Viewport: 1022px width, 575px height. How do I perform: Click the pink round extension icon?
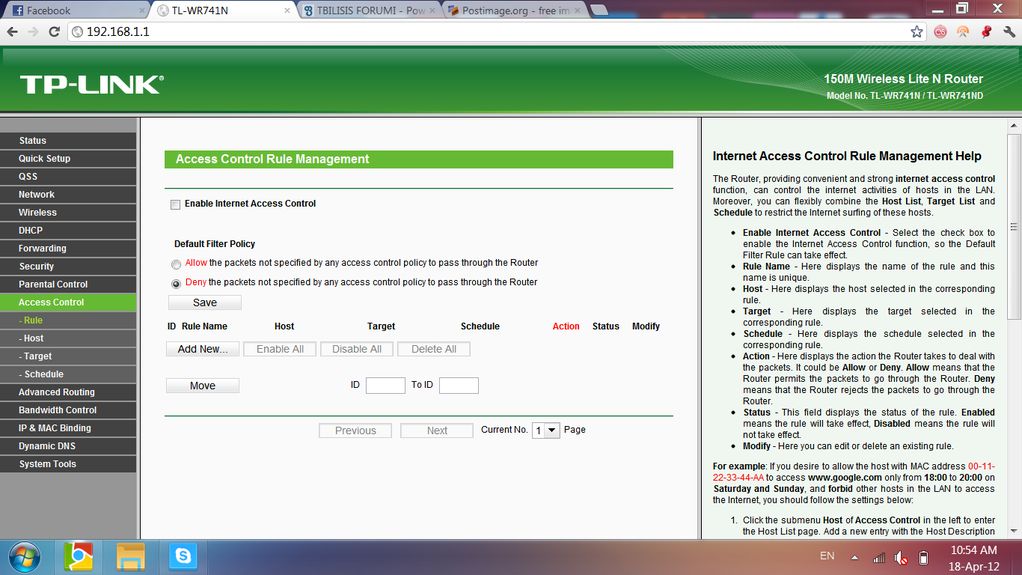point(940,31)
